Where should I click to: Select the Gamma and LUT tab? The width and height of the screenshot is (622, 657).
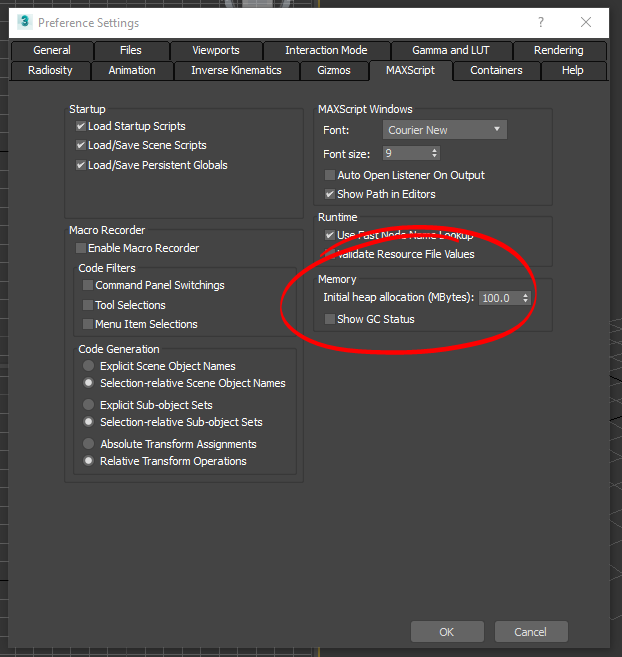pyautogui.click(x=451, y=50)
